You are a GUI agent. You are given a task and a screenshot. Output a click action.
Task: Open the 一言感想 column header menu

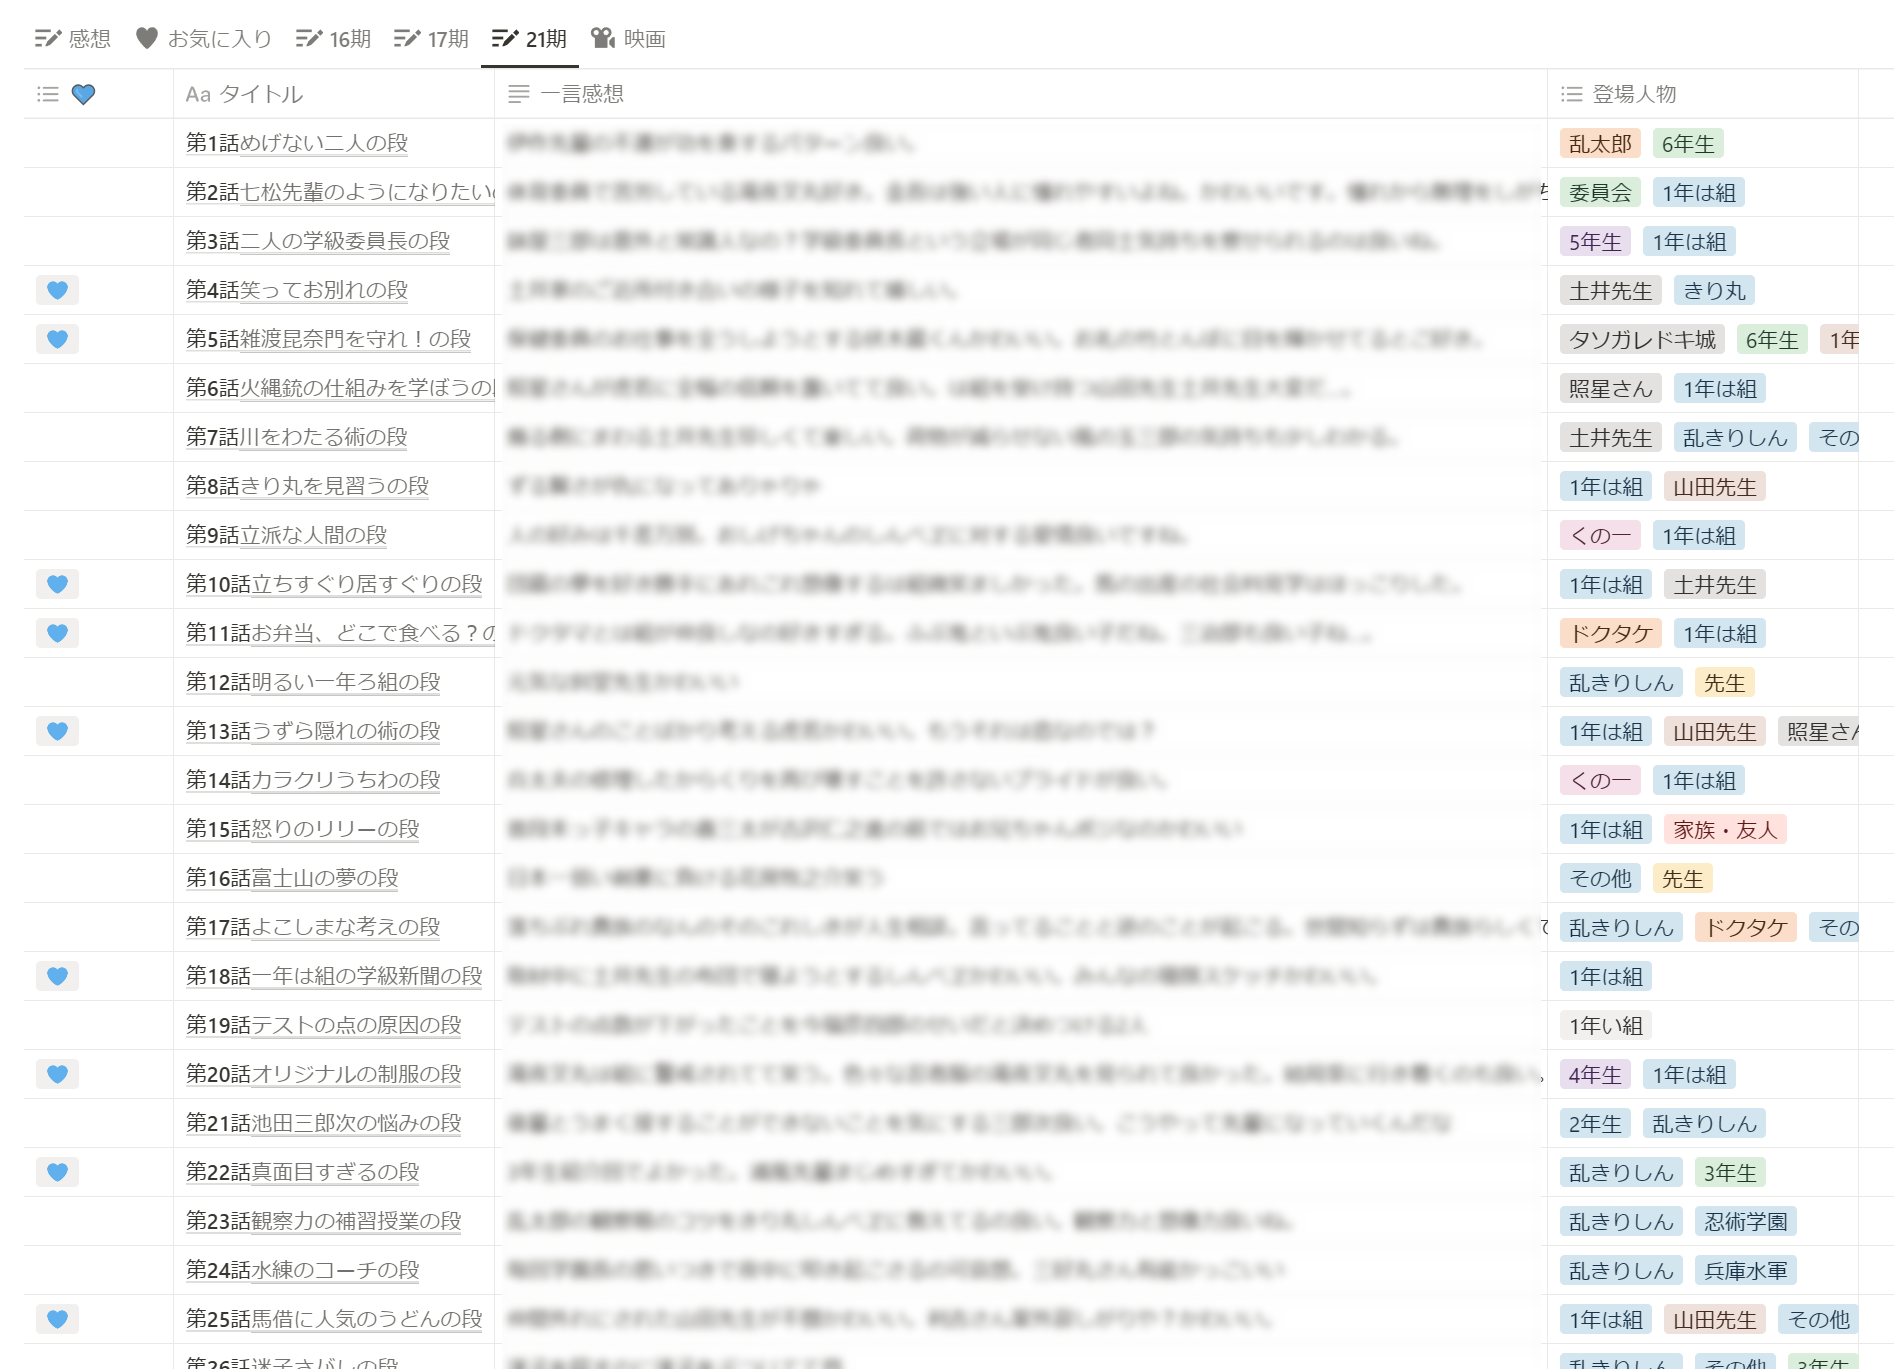point(581,94)
